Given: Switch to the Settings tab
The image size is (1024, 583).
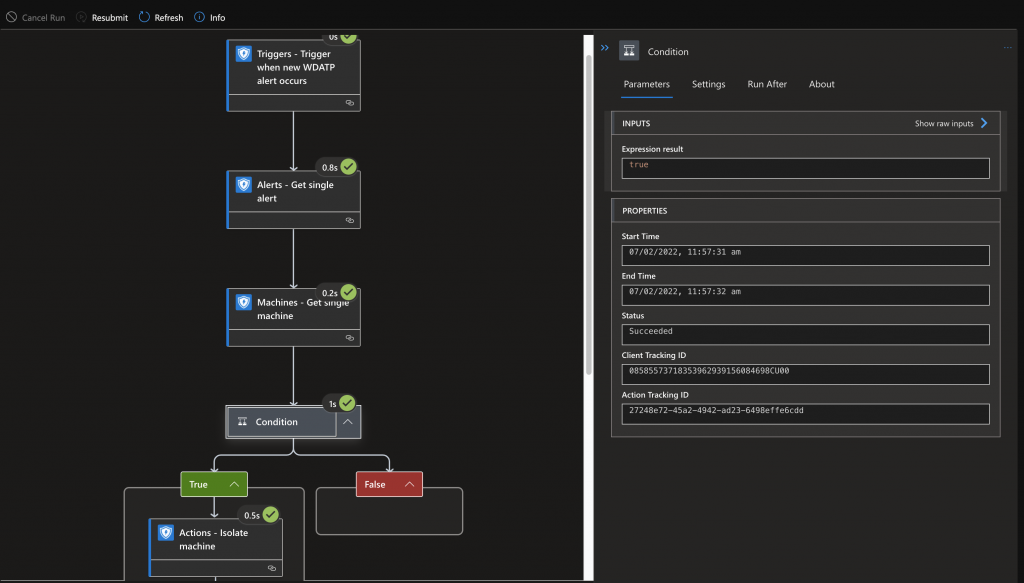Looking at the screenshot, I should coord(709,84).
